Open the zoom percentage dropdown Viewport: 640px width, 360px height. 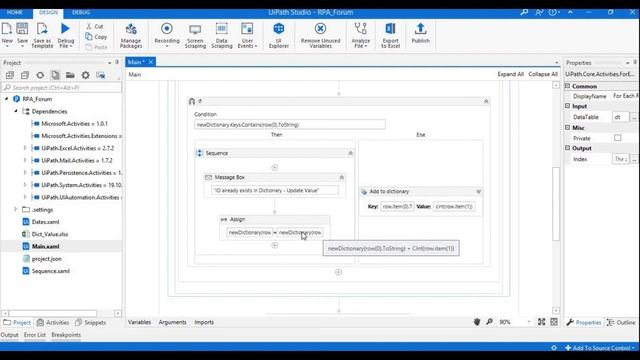529,322
